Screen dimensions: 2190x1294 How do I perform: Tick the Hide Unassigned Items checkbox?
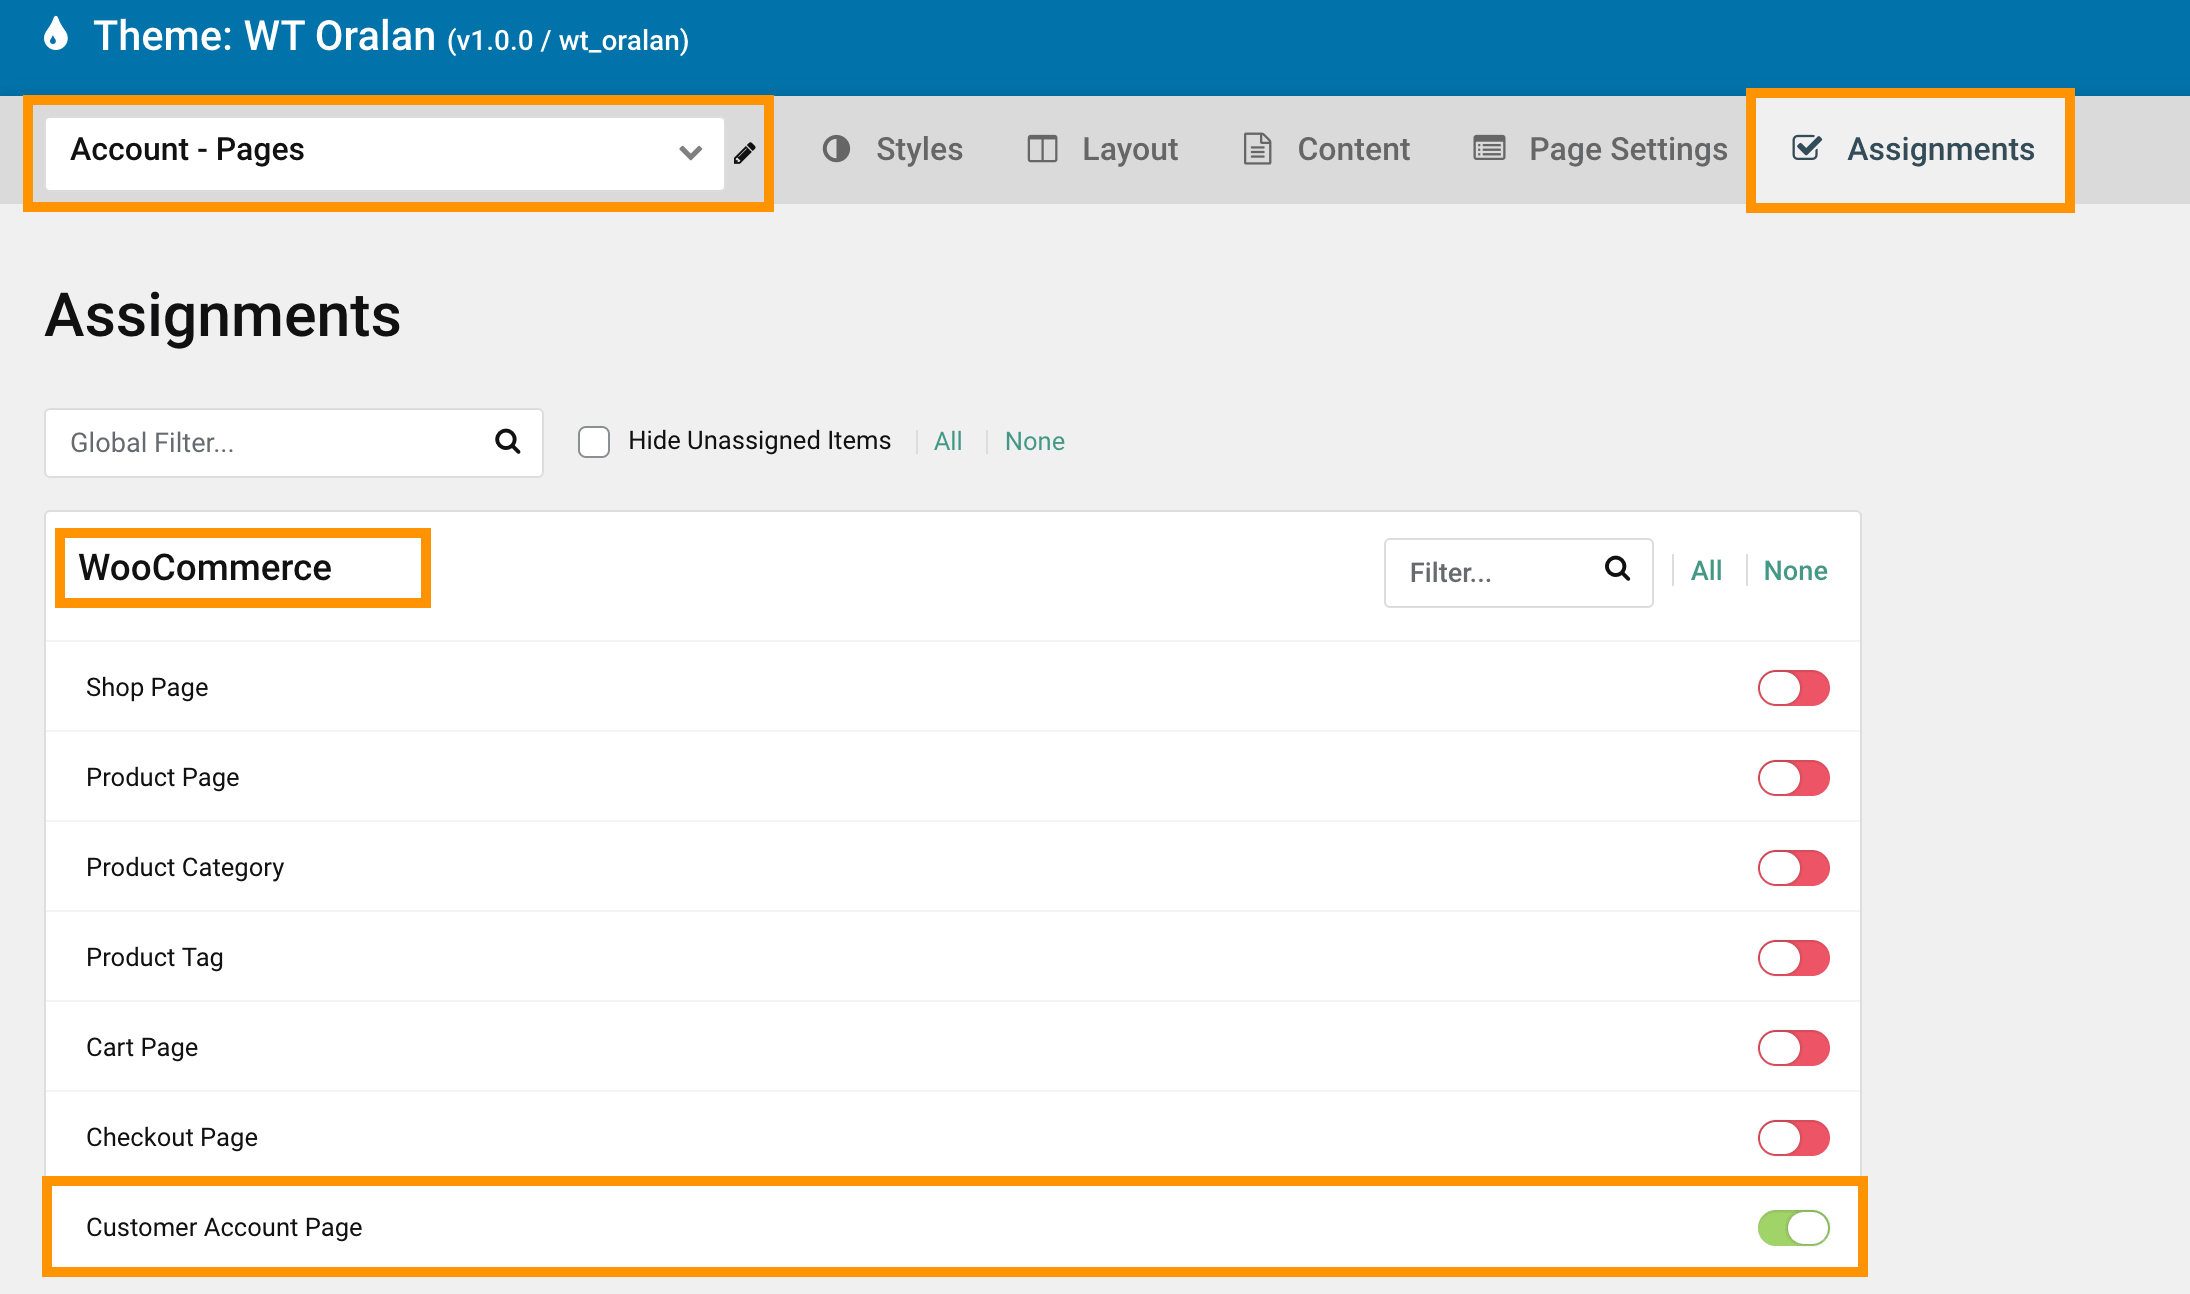[594, 441]
